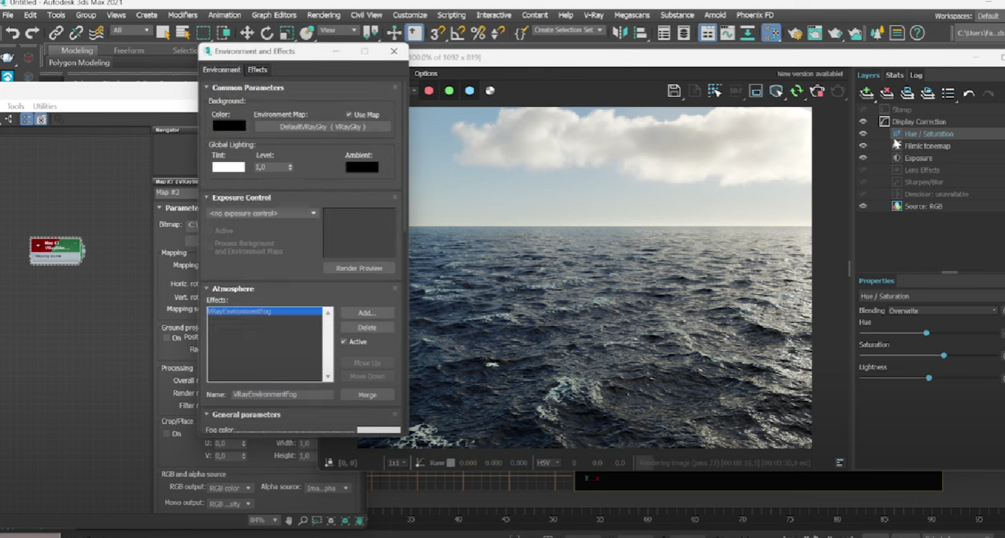This screenshot has width=1005, height=538.
Task: Click the Render Preview button
Action: 359,268
